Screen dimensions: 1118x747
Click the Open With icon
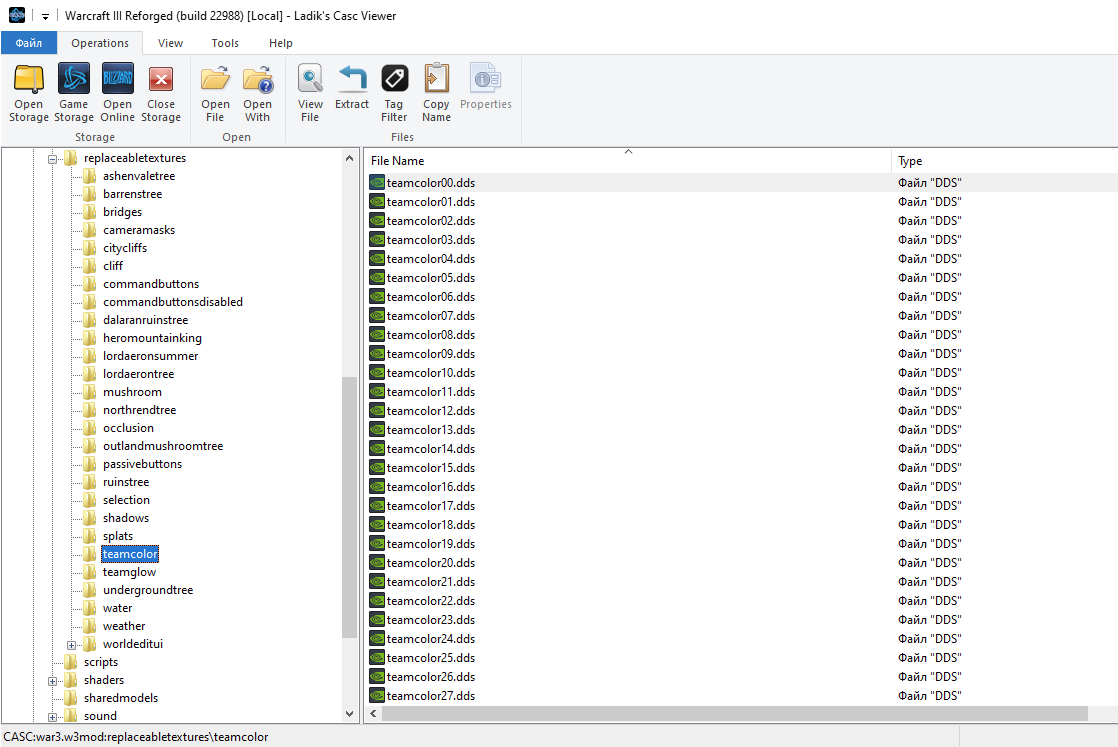(257, 79)
